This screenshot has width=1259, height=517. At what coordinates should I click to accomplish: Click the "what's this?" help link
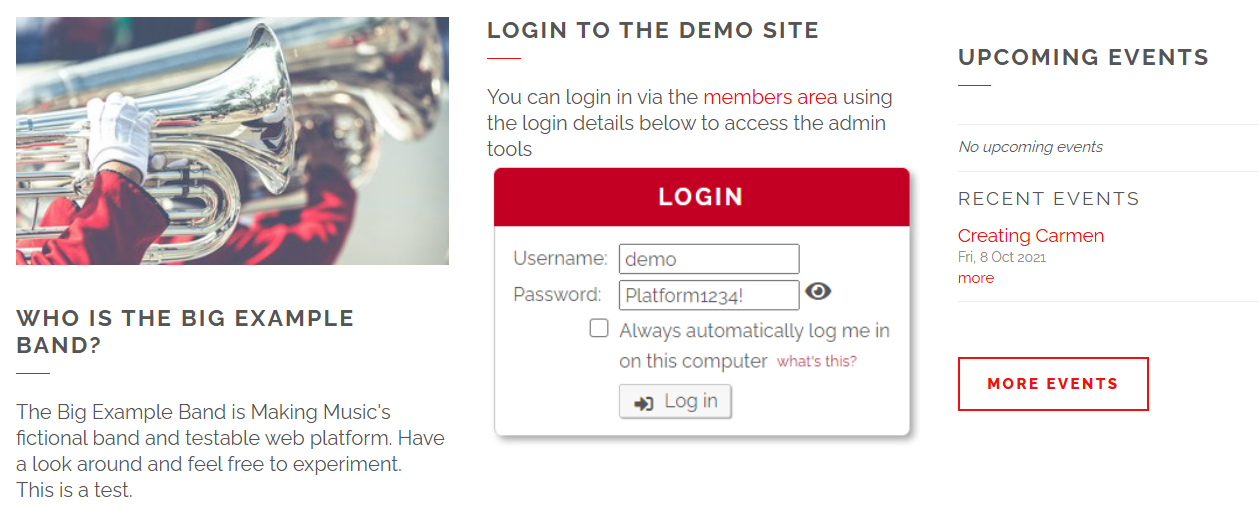tap(816, 361)
